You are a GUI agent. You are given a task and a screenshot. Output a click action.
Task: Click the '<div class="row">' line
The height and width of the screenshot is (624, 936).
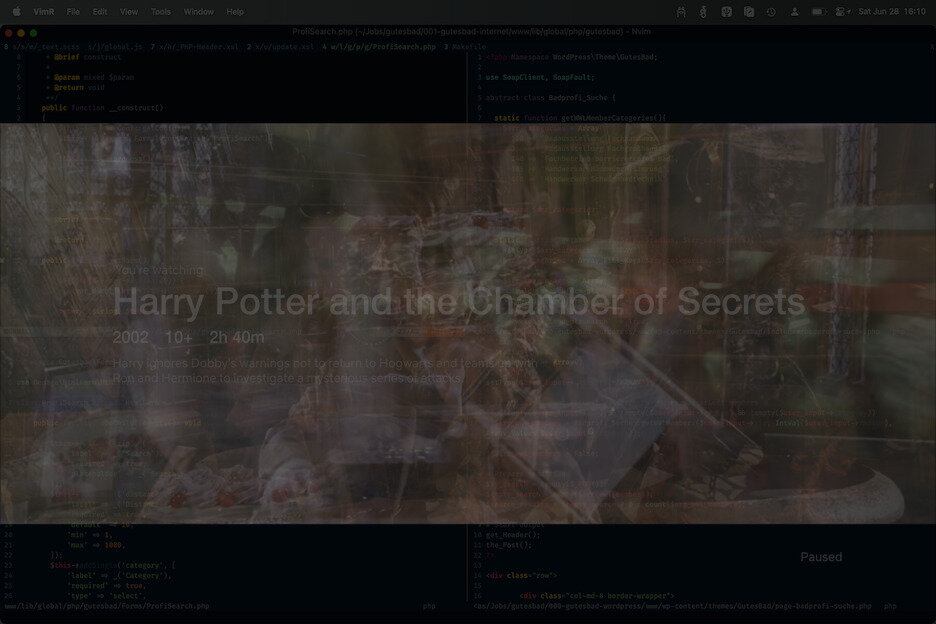(521, 576)
